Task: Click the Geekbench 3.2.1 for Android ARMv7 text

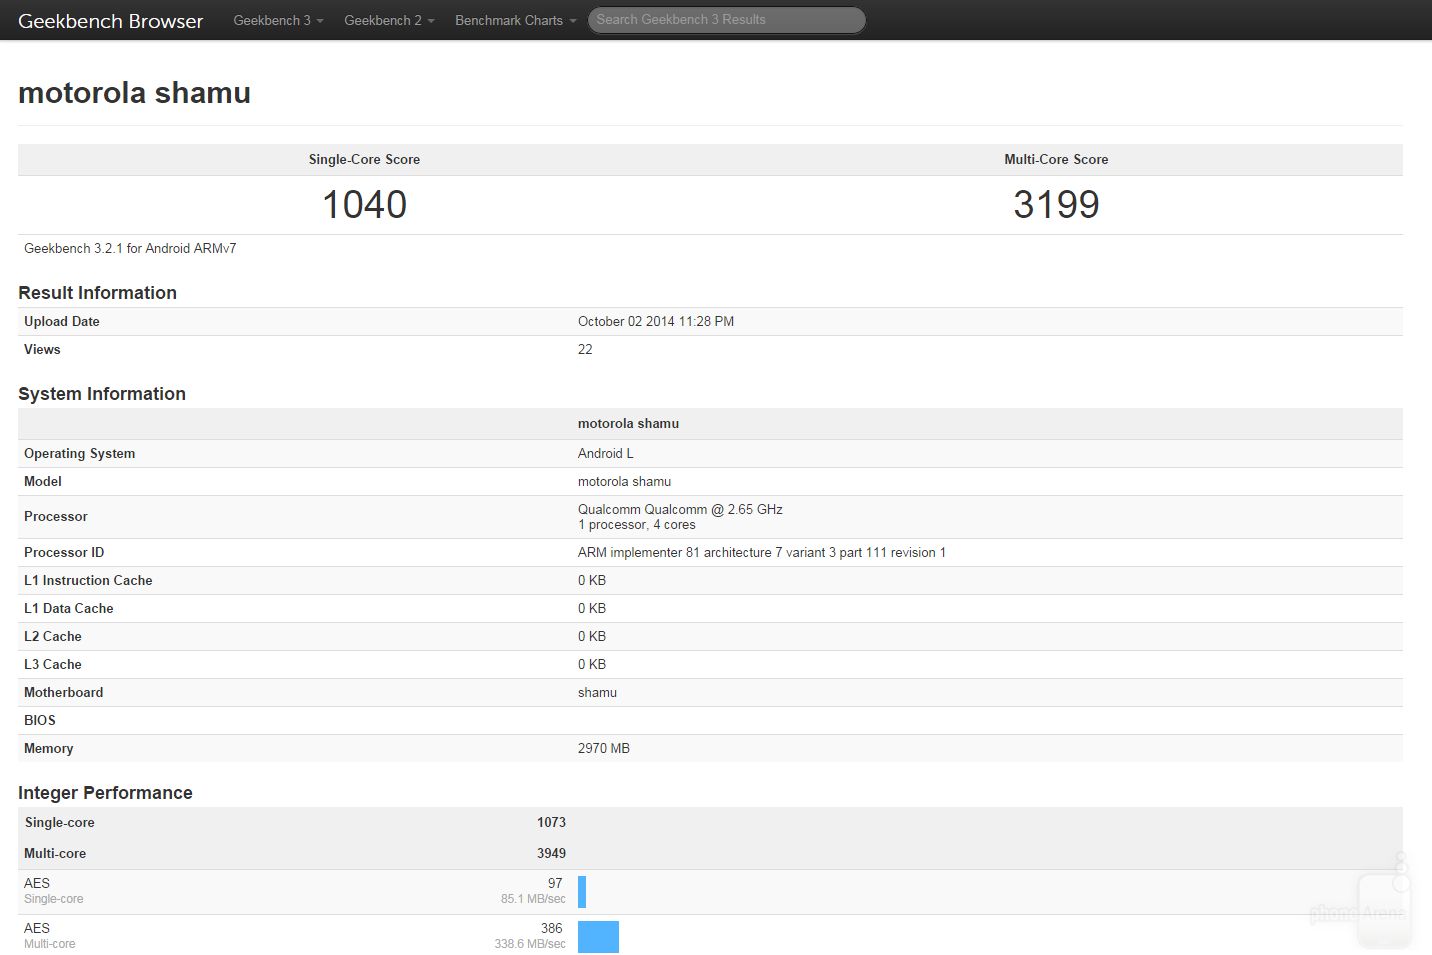Action: [x=129, y=248]
